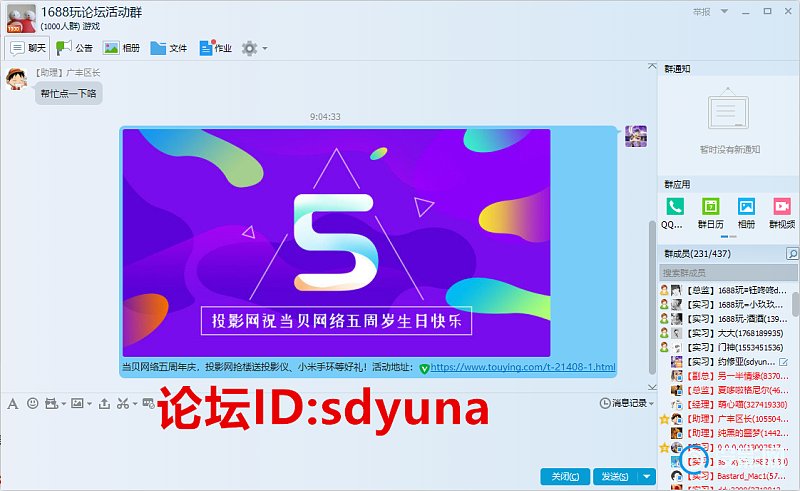This screenshot has height=491, width=800.
Task: Expand the settings gear dropdown arrow
Action: tap(265, 48)
